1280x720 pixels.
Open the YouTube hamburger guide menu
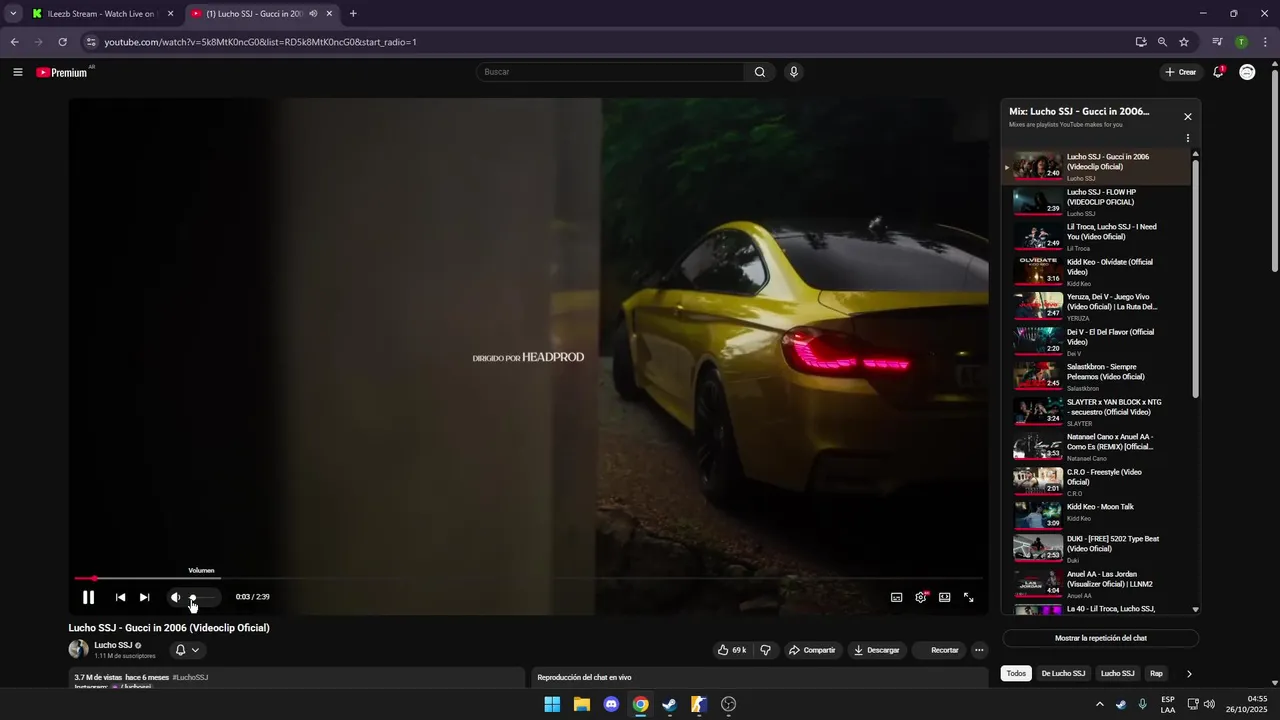point(18,72)
